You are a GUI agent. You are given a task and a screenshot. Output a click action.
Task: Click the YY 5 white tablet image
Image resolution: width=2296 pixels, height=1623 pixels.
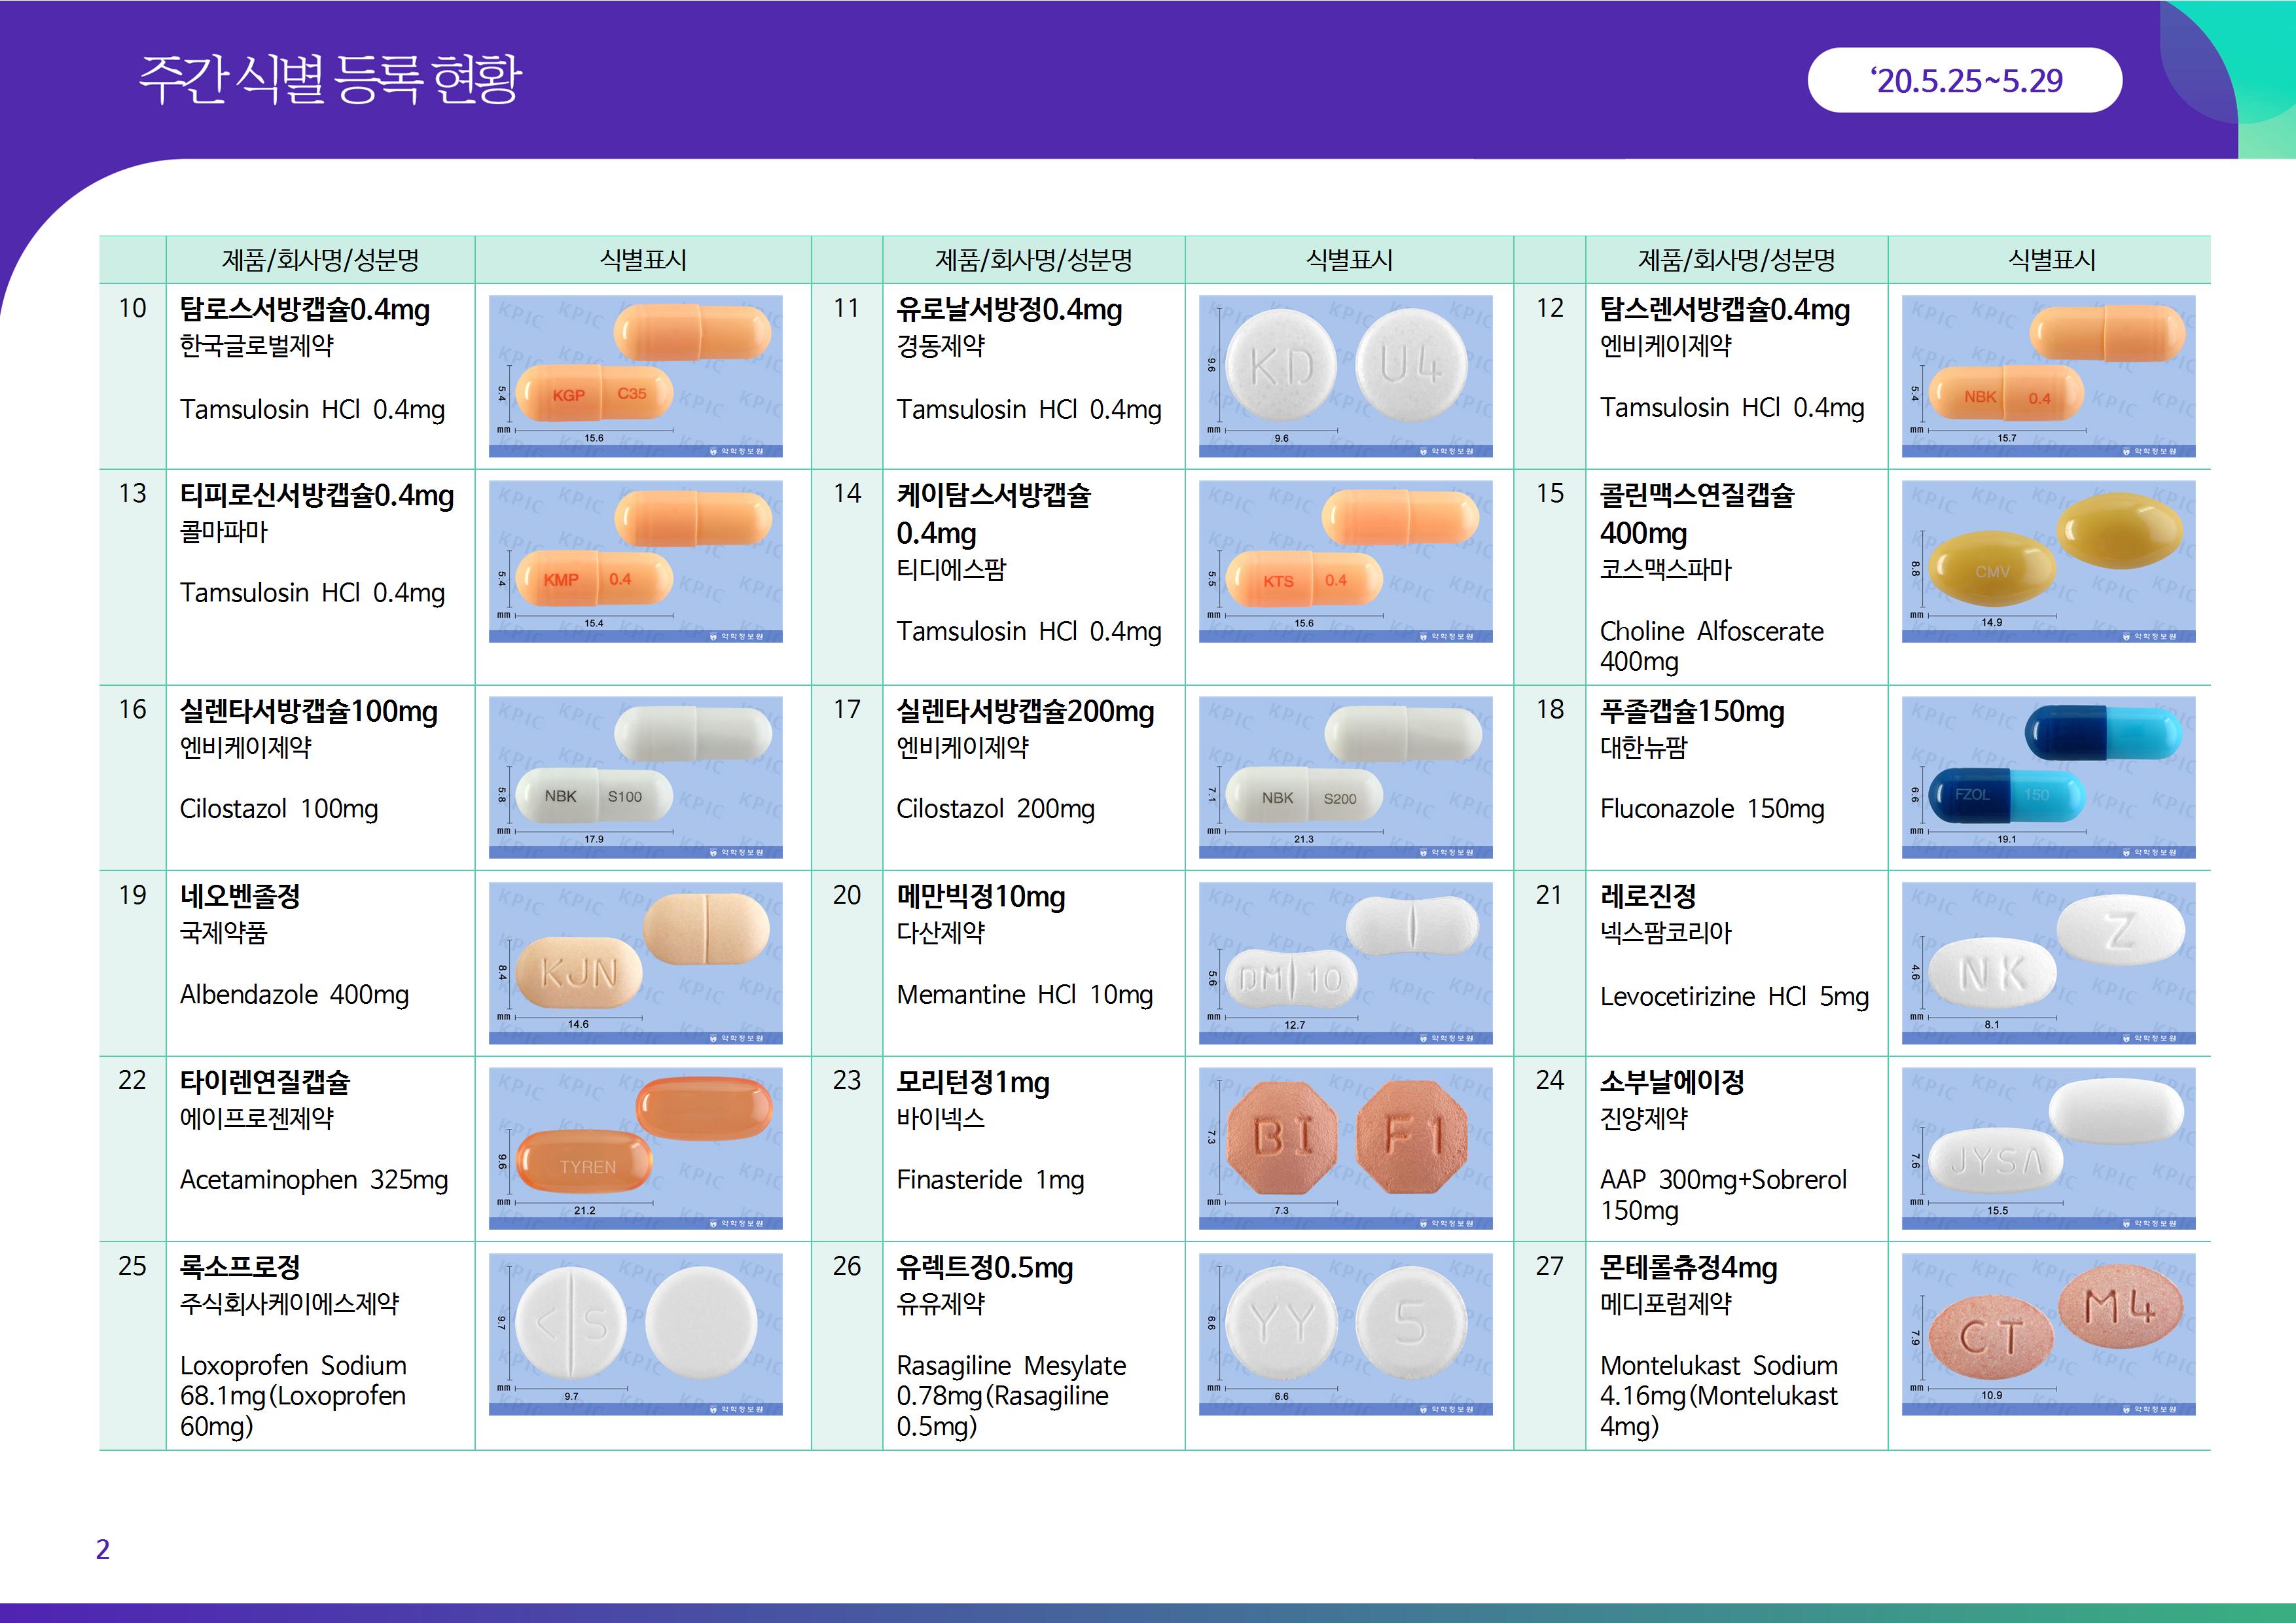click(x=1345, y=1334)
